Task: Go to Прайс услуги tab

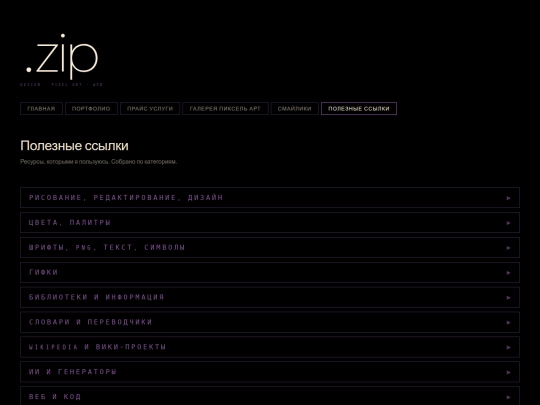Action: 150,108
